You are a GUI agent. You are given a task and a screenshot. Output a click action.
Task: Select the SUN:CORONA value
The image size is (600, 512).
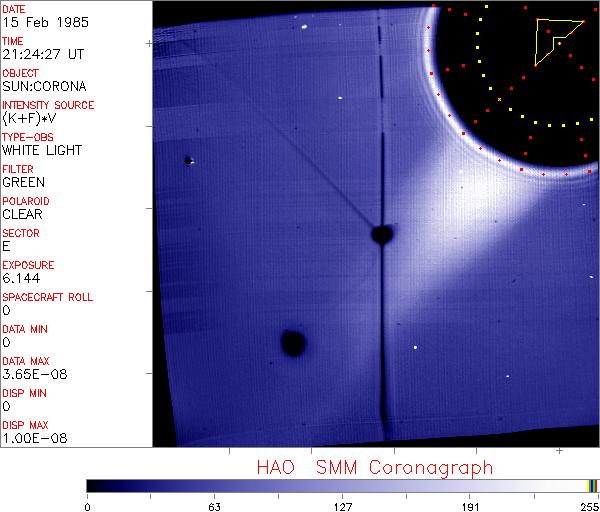click(x=44, y=86)
